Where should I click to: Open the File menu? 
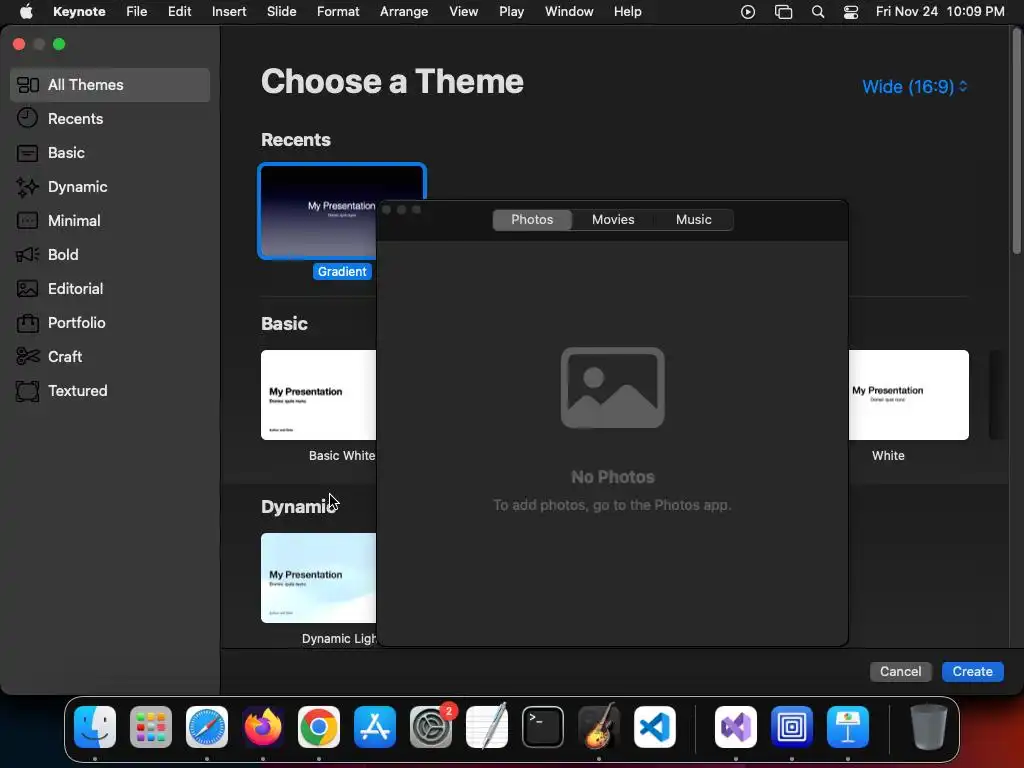pos(136,12)
